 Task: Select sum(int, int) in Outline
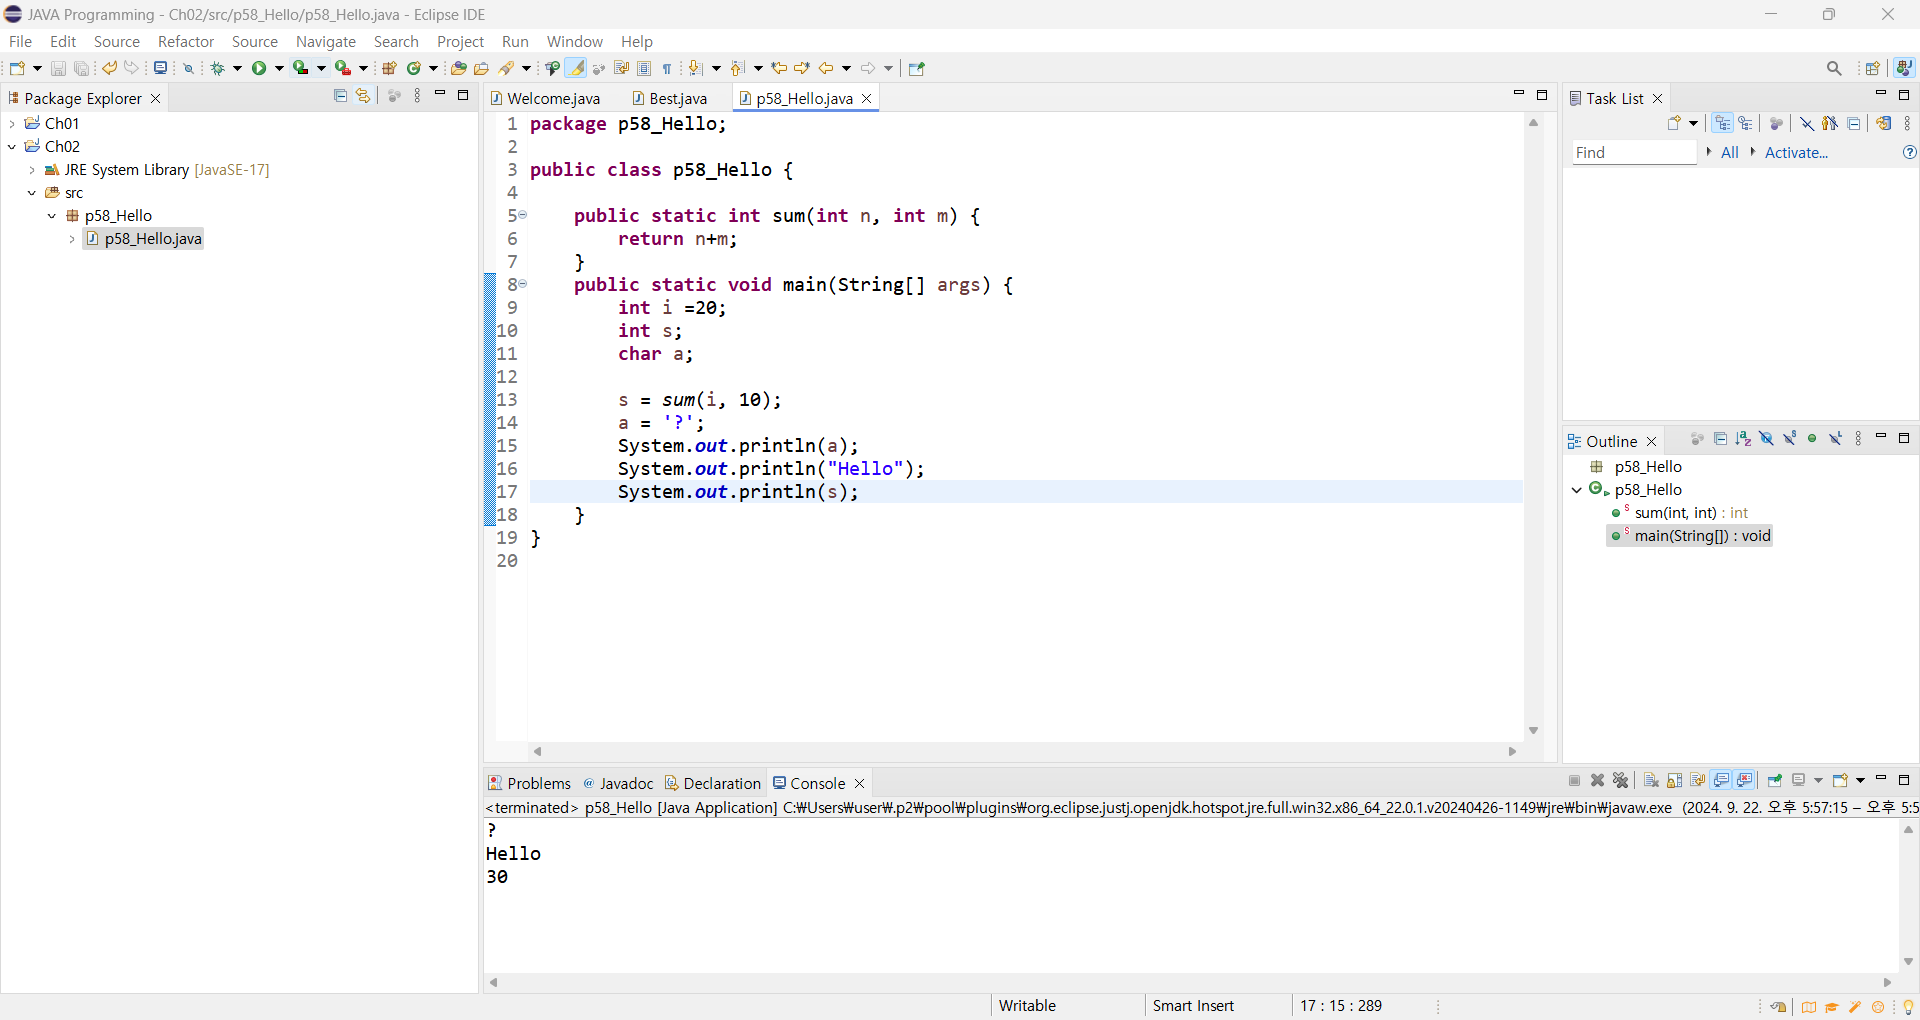[x=1678, y=513]
